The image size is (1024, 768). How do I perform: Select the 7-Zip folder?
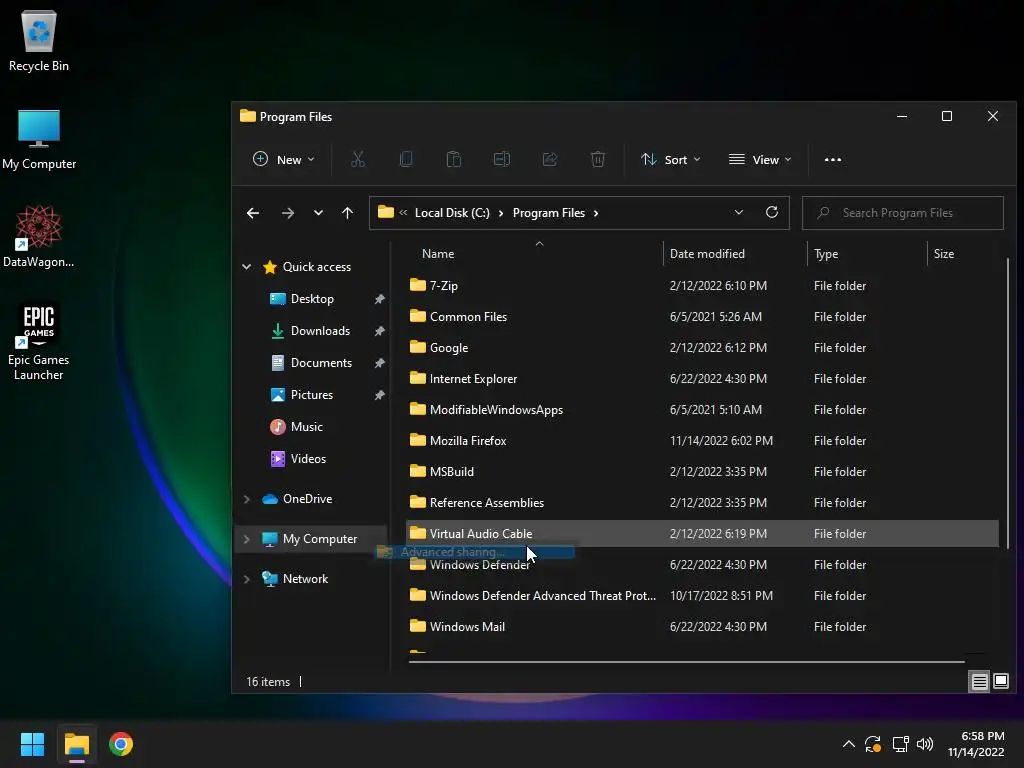point(702,285)
